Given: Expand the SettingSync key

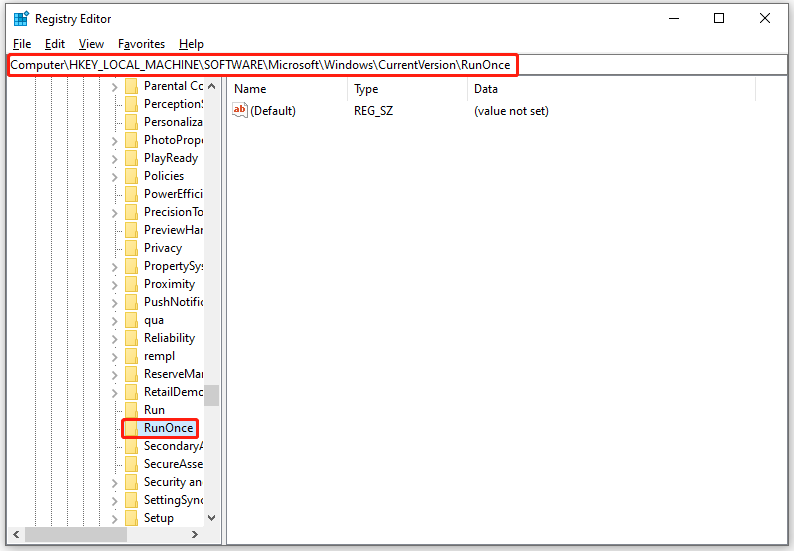Looking at the screenshot, I should (114, 501).
